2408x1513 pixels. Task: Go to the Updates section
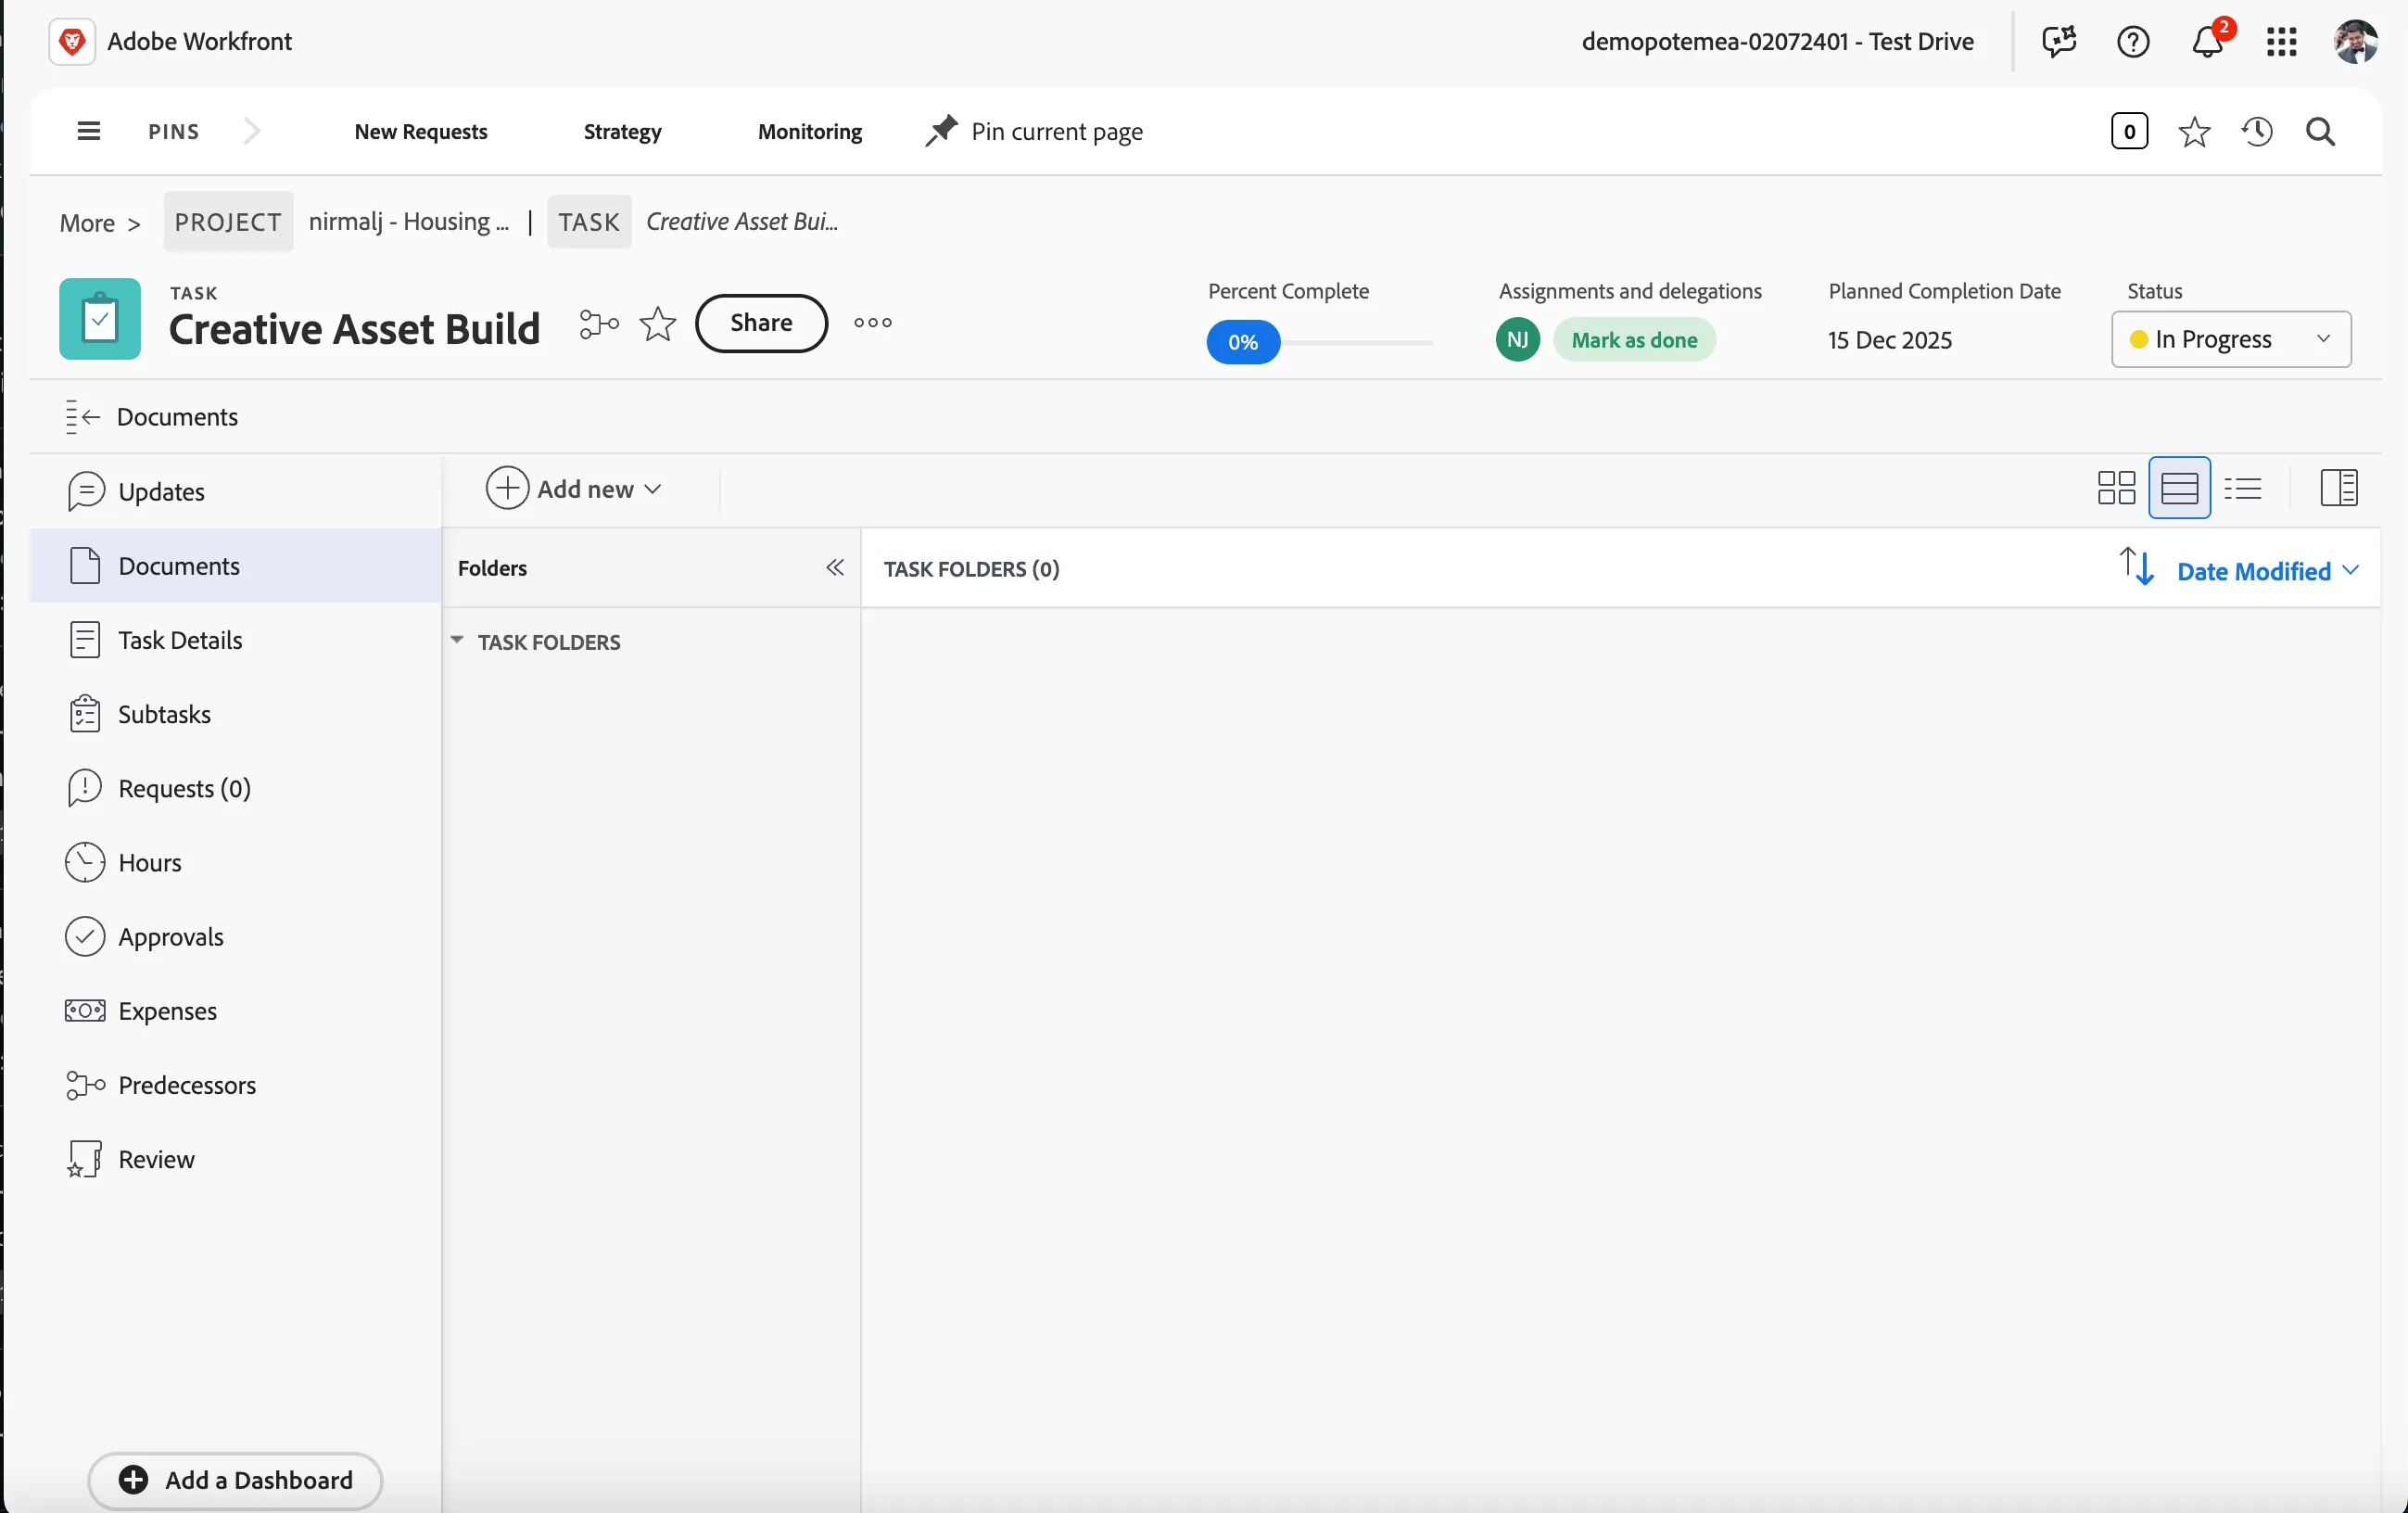236,492
